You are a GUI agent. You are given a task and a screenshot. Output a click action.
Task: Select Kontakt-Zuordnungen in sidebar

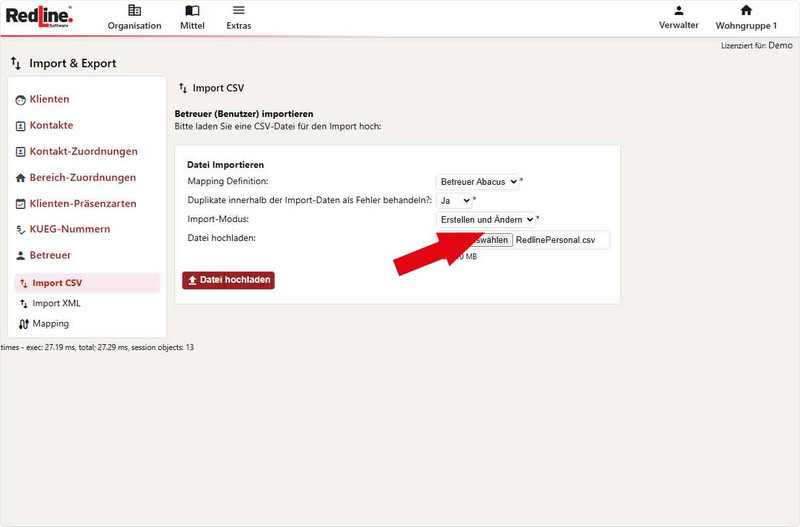pos(83,151)
